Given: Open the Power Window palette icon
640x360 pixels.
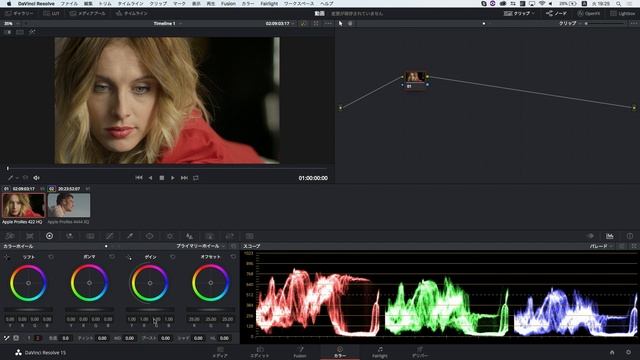Looking at the screenshot, I should click(x=150, y=236).
